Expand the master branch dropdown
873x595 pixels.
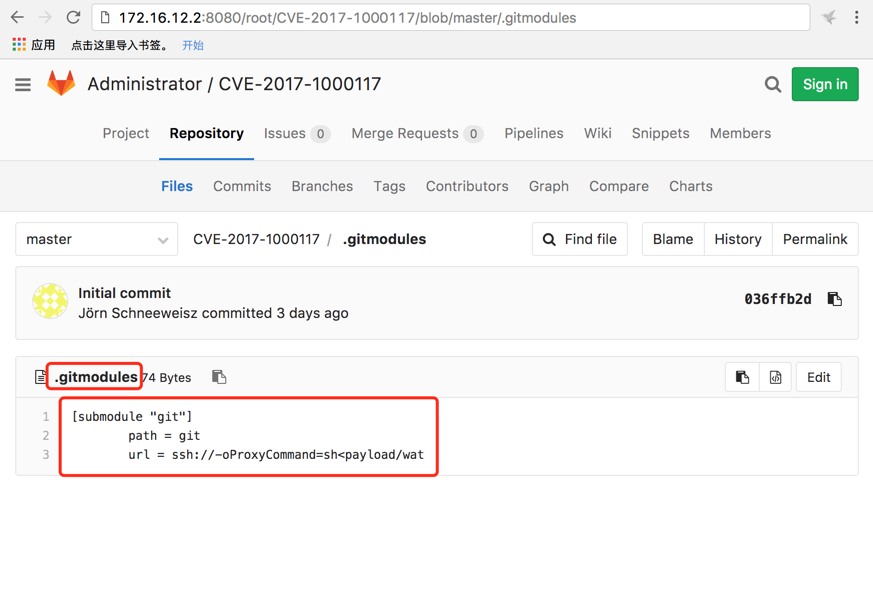click(x=96, y=239)
